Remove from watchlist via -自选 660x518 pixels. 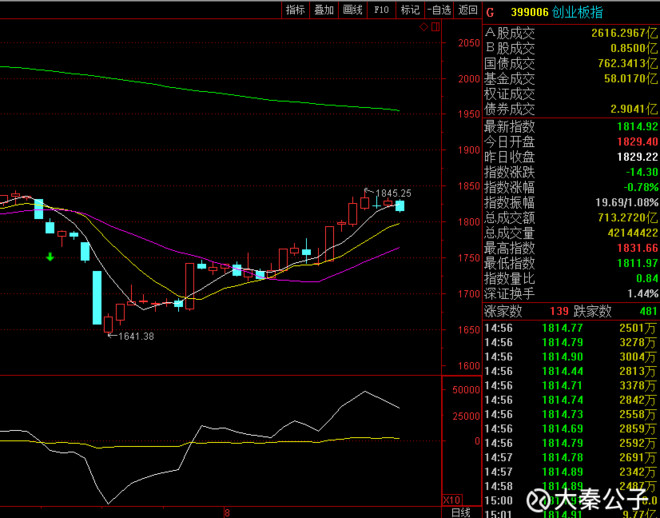click(x=438, y=9)
